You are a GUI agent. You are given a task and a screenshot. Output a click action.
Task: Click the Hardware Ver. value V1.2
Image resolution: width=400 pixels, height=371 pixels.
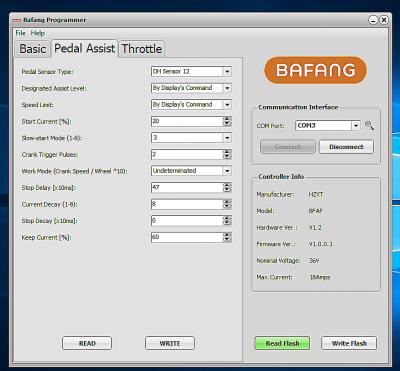click(x=315, y=227)
